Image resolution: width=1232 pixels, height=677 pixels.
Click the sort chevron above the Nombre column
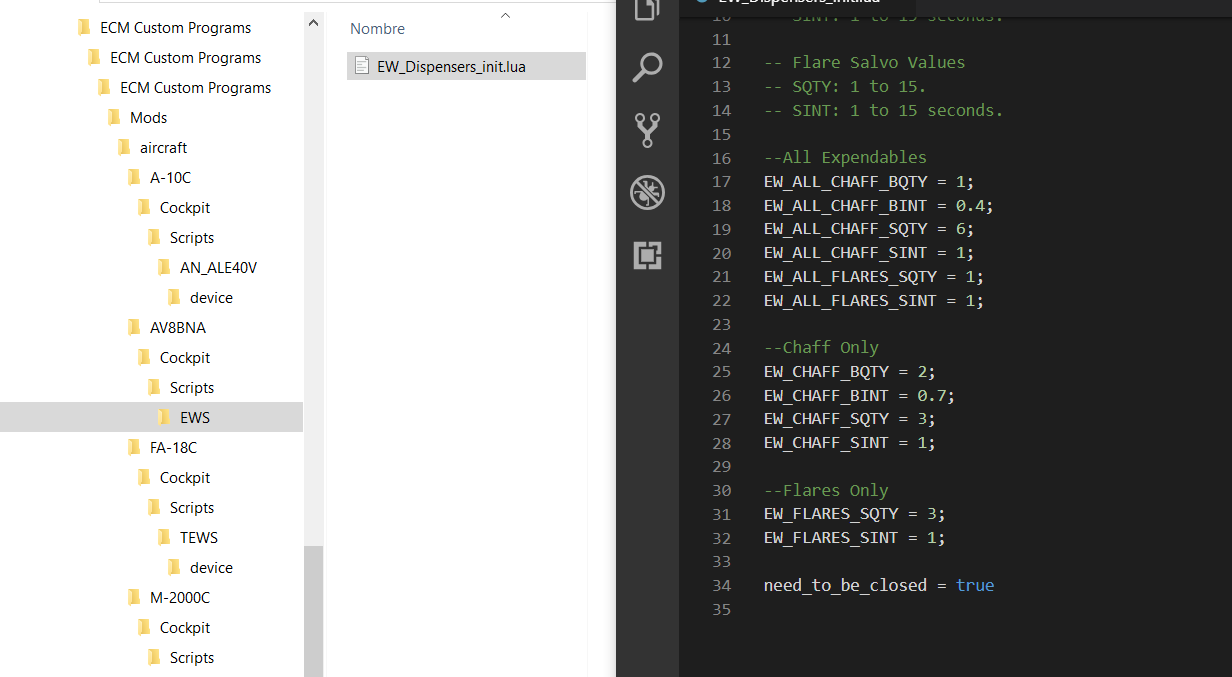pyautogui.click(x=505, y=15)
